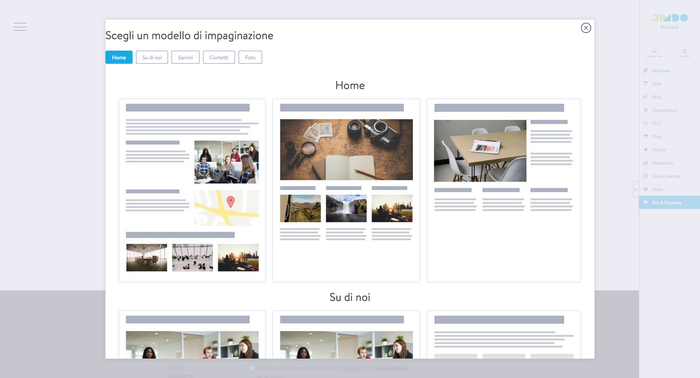This screenshot has width=700, height=378.
Task: Open SEO from the sidebar
Action: [x=669, y=123]
